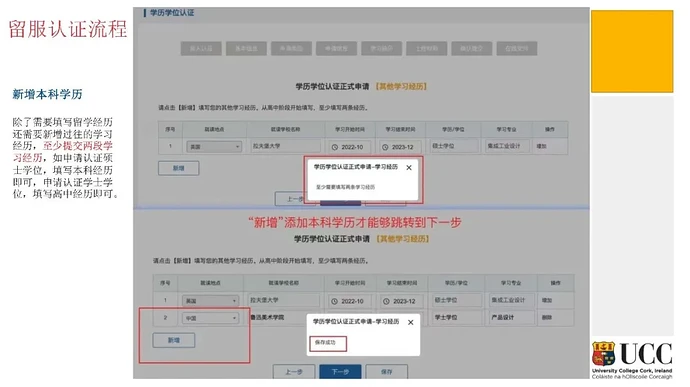The image size is (690, 387).
Task: Click the clock icon beside 2023-12 in the lower table
Action: (x=386, y=302)
